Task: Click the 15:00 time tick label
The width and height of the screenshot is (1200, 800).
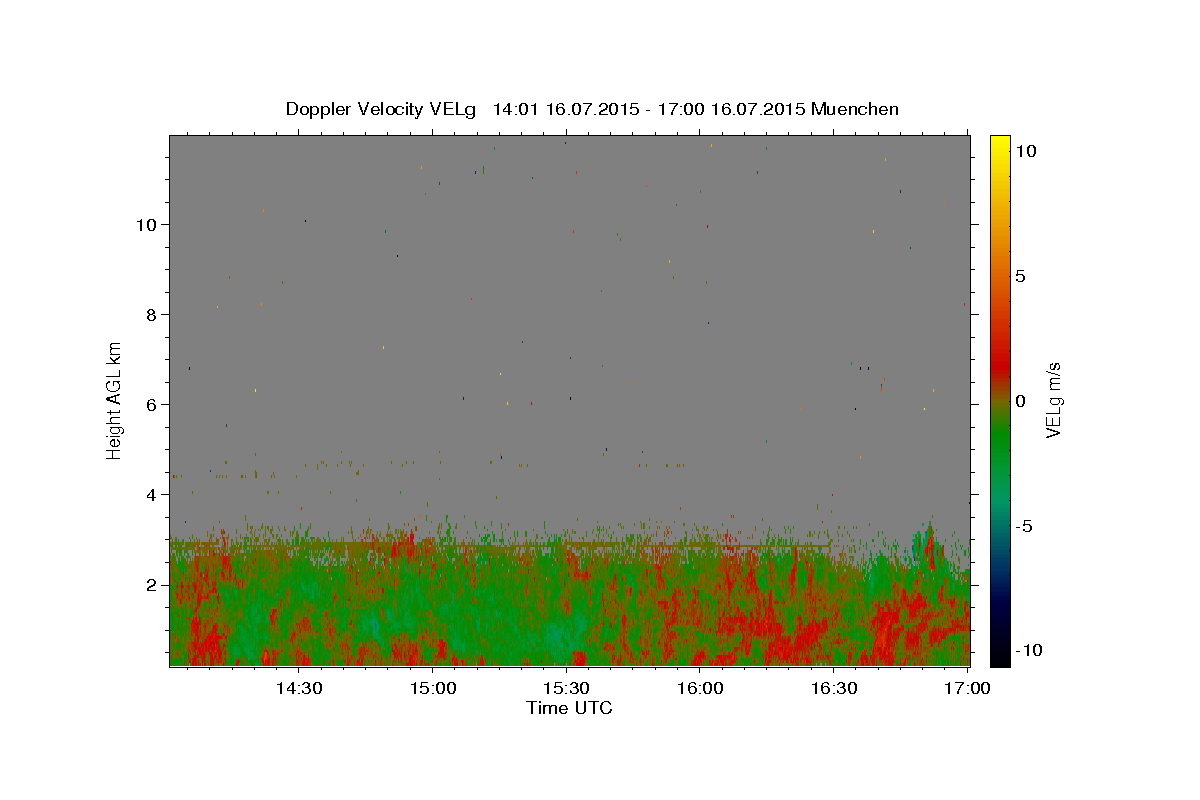Action: [x=432, y=689]
